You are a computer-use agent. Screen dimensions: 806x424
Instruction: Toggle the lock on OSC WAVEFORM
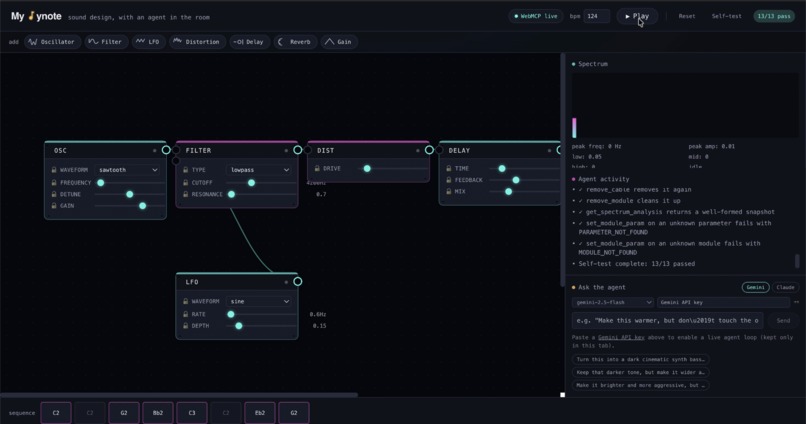pyautogui.click(x=54, y=170)
